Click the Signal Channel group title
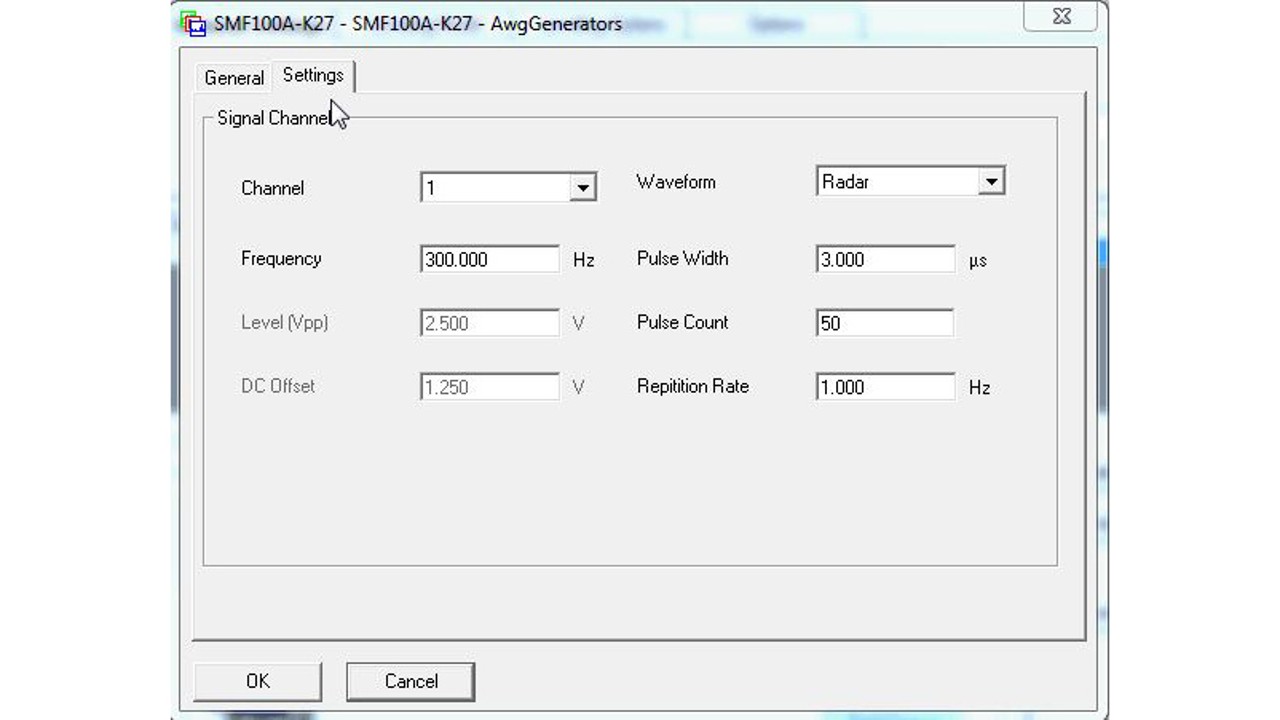Viewport: 1280px width, 720px height. pyautogui.click(x=273, y=118)
